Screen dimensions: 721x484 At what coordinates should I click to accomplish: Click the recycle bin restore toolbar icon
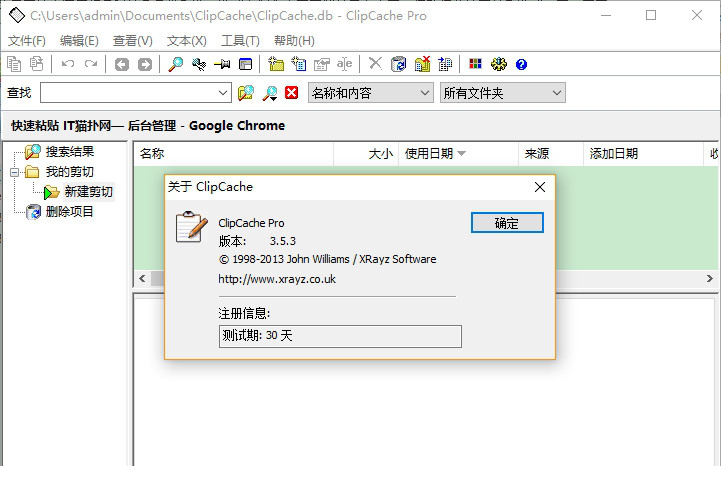coord(399,64)
